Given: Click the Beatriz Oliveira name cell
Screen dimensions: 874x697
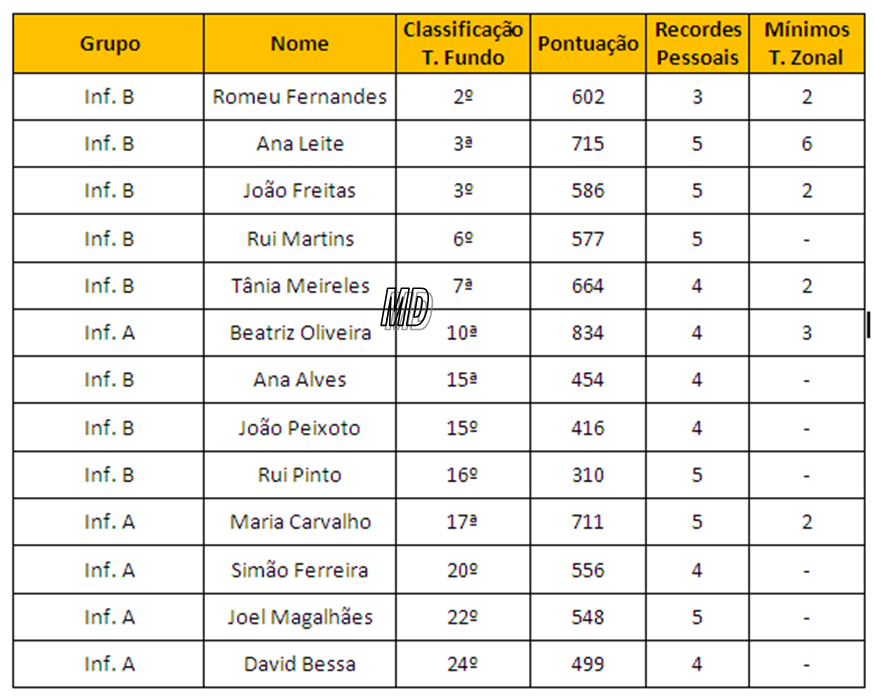Looking at the screenshot, I should [x=299, y=333].
